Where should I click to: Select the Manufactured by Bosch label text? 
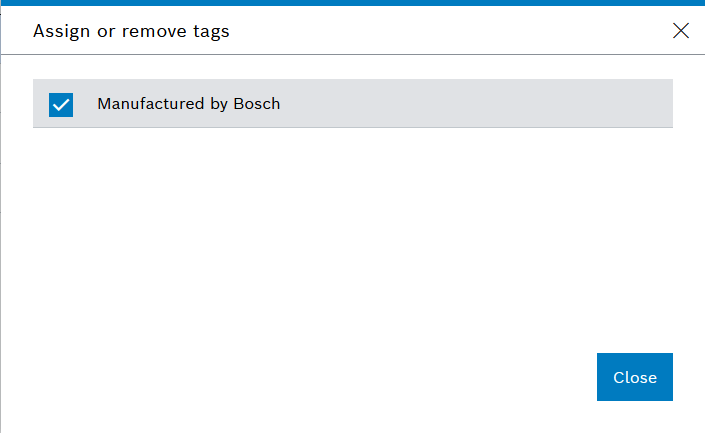pyautogui.click(x=189, y=104)
